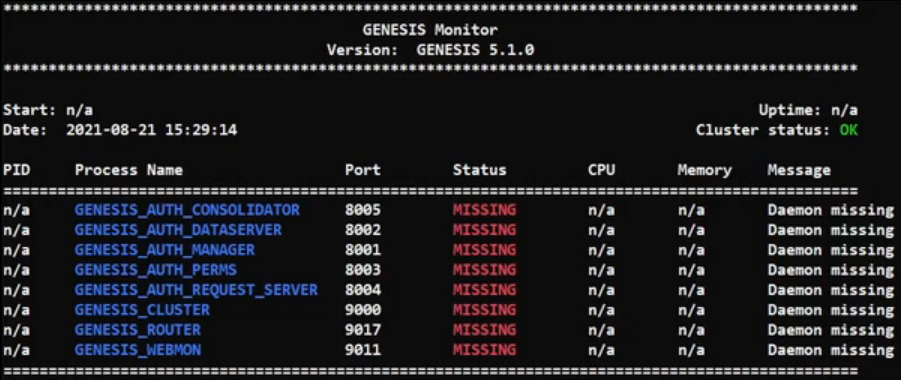The width and height of the screenshot is (901, 380).
Task: Click the Status column header
Action: tap(479, 170)
